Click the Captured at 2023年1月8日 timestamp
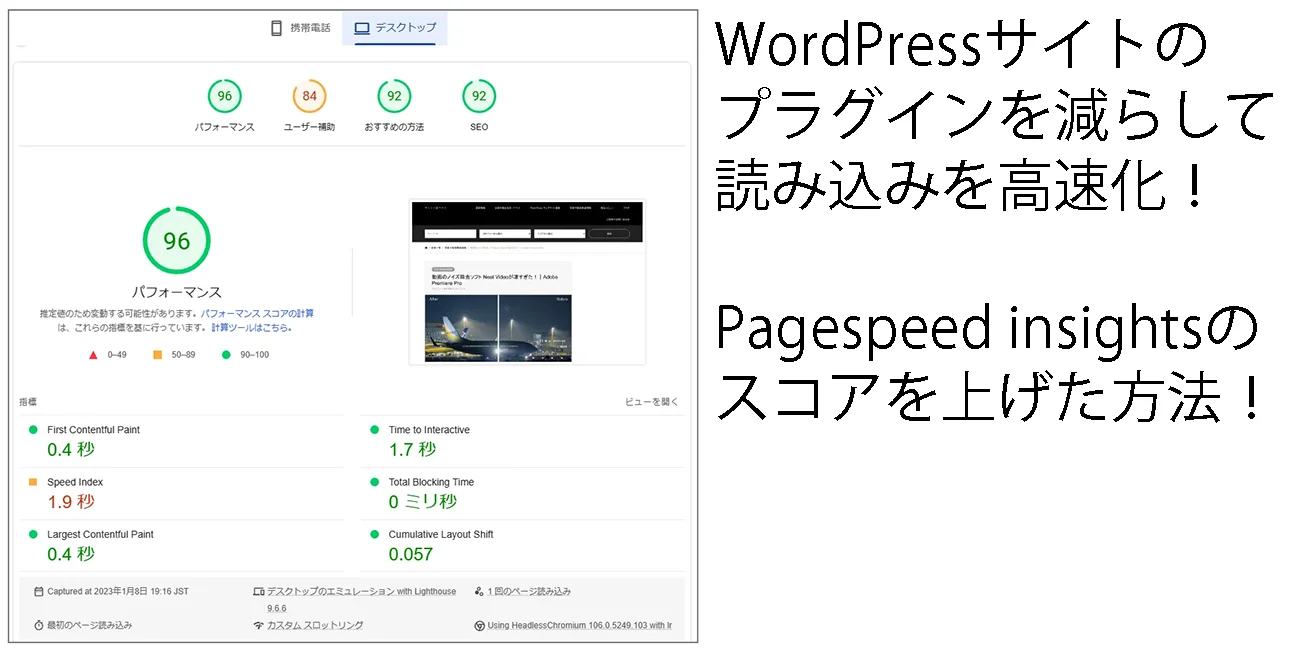Screen dimensions: 1300x653 [118, 592]
